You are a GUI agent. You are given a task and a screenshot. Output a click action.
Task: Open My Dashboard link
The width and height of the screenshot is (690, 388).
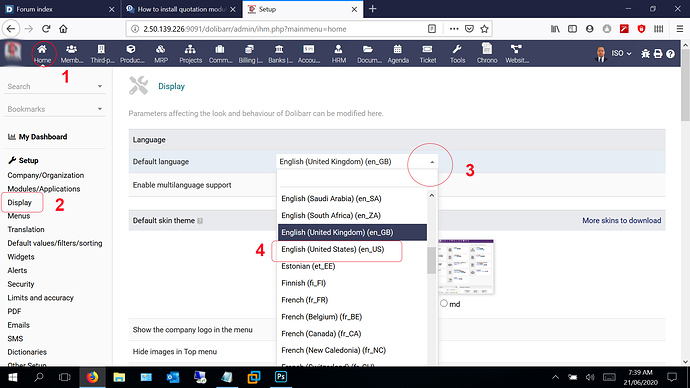(x=38, y=137)
